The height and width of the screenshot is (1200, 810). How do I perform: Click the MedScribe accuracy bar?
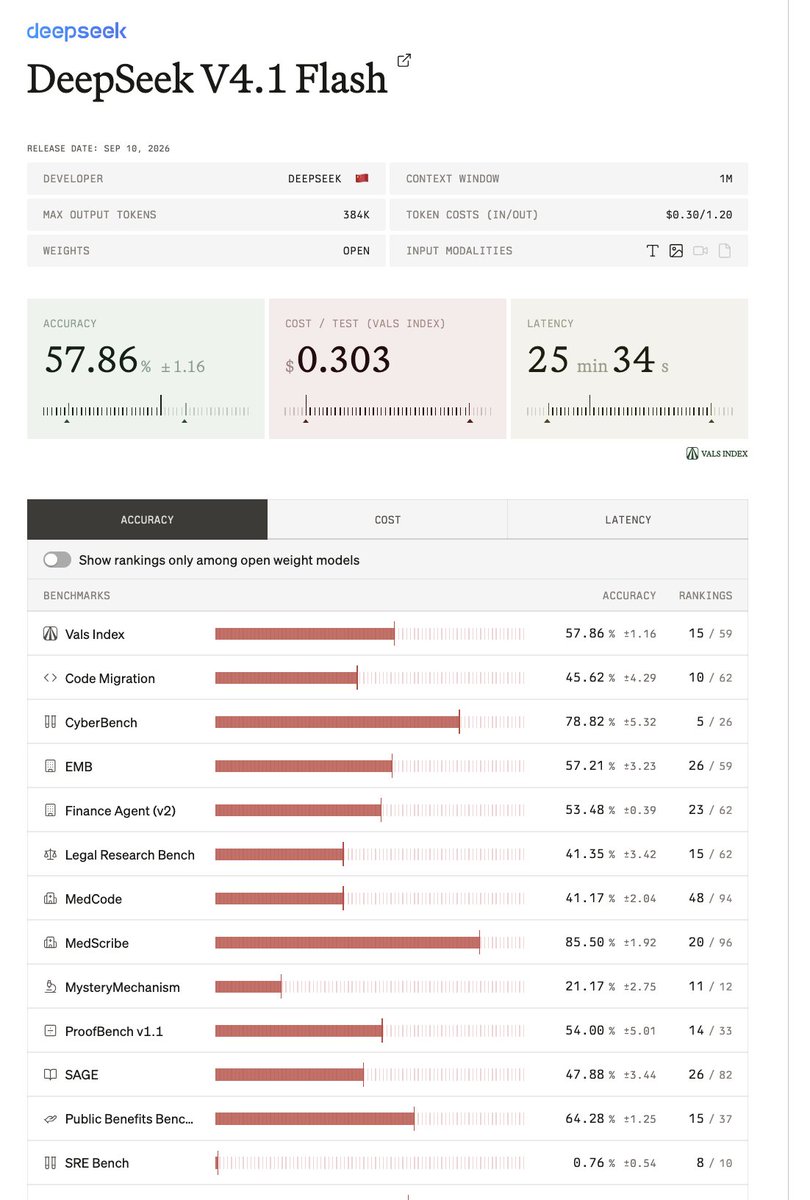tap(369, 942)
